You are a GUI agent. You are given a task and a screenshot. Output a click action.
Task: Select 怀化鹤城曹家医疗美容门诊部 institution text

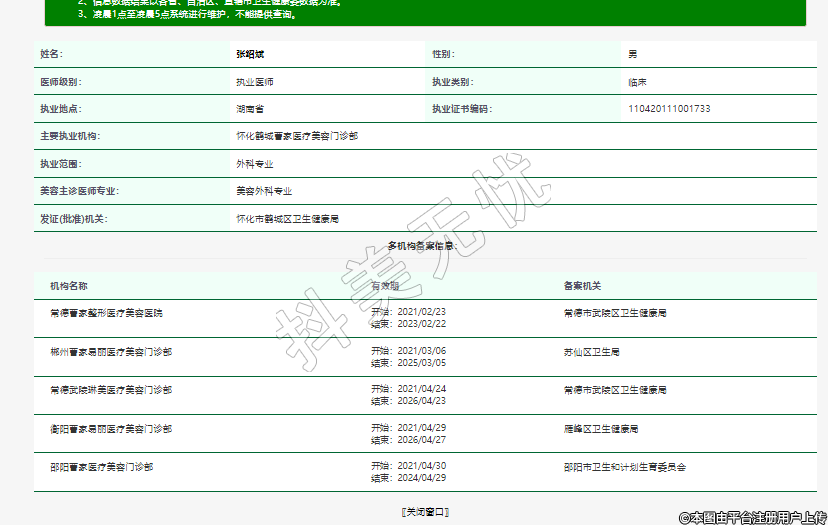(x=296, y=135)
